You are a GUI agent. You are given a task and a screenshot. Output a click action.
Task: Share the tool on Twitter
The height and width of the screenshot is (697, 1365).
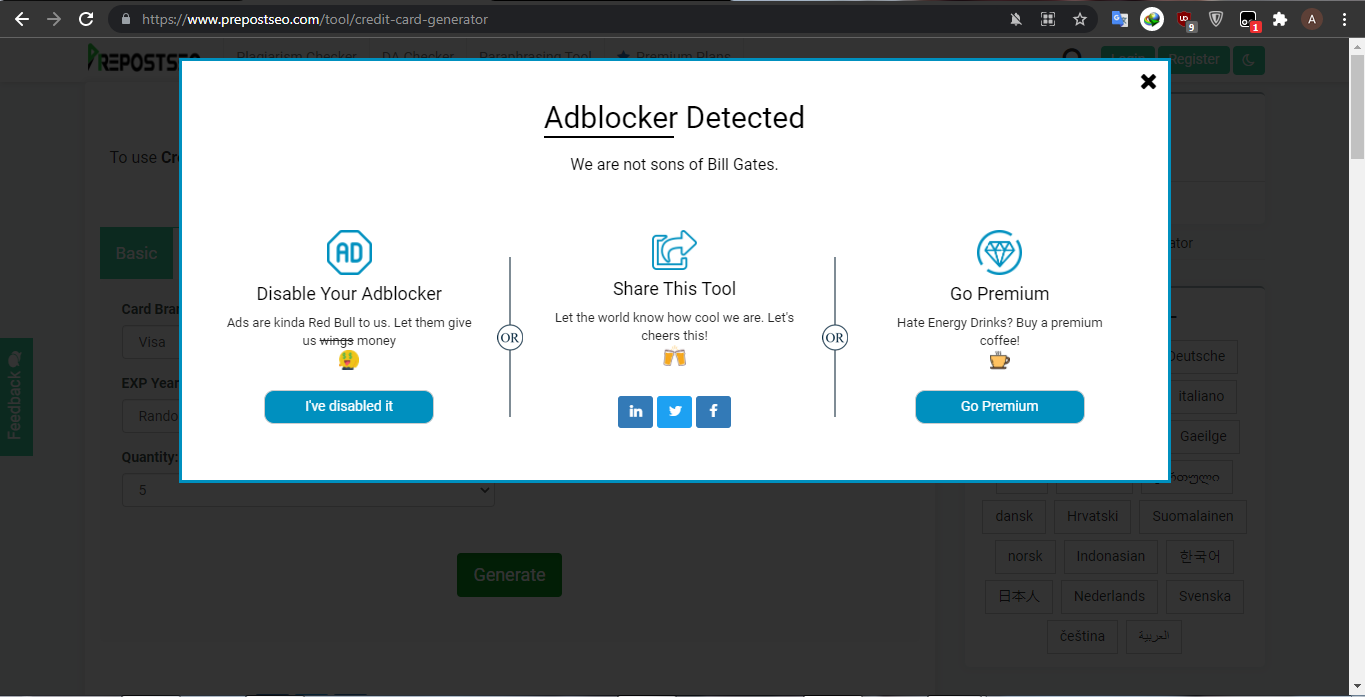point(674,411)
